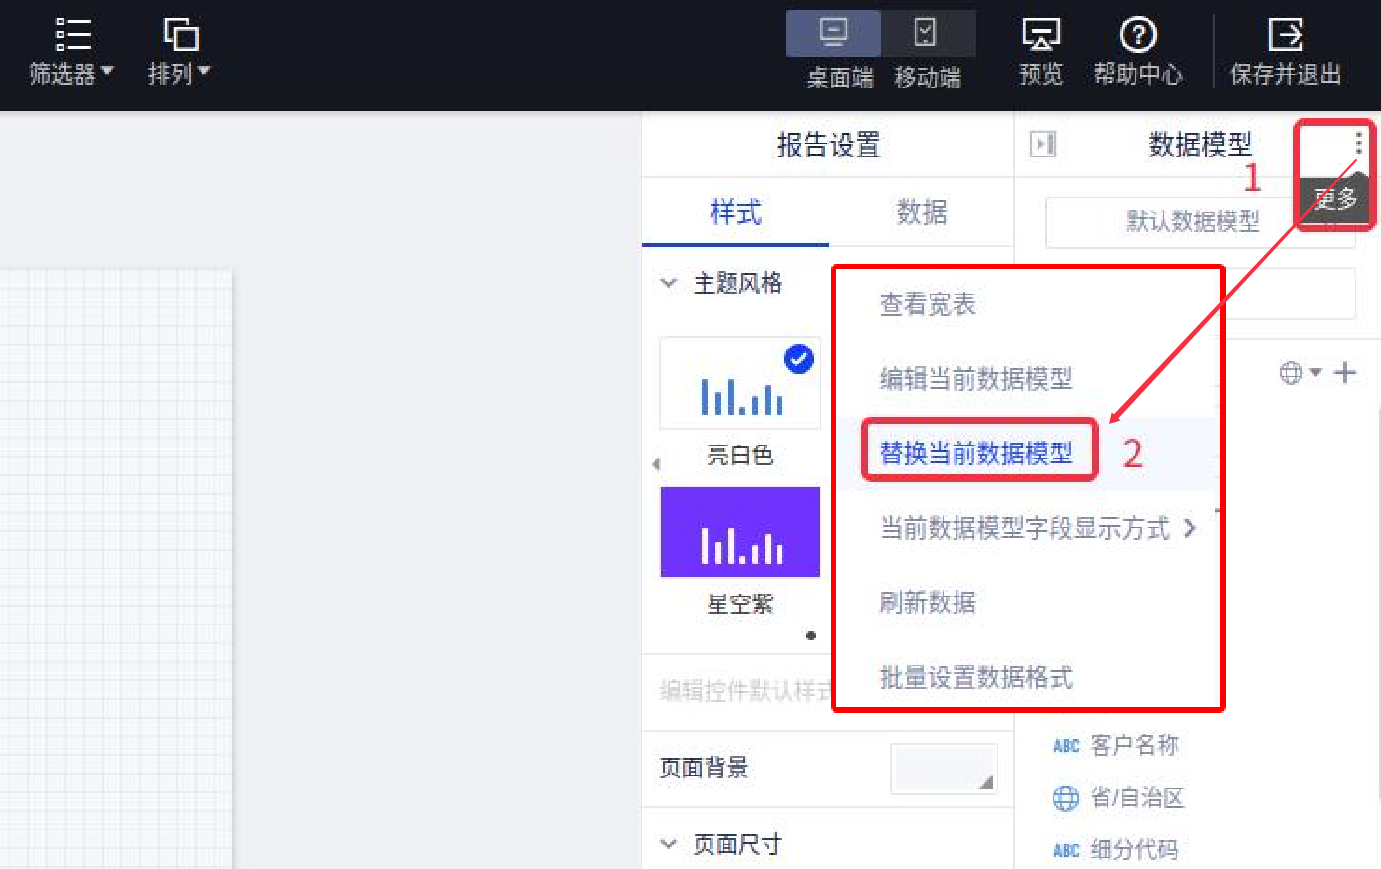
Task: Select the 星空紫 theme thumbnail
Action: coord(740,533)
